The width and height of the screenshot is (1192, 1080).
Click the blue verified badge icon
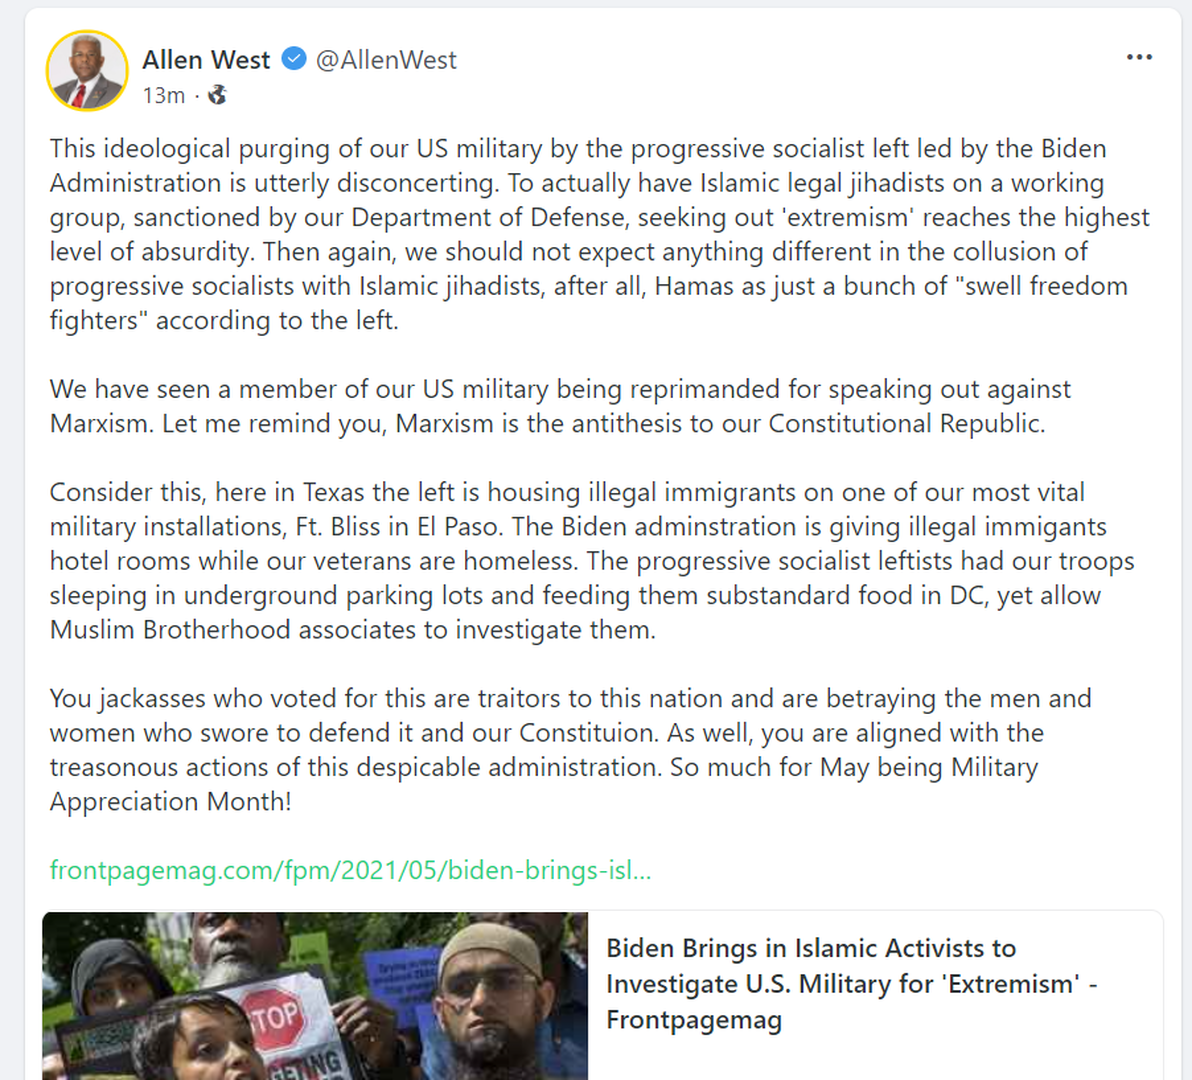coord(293,59)
